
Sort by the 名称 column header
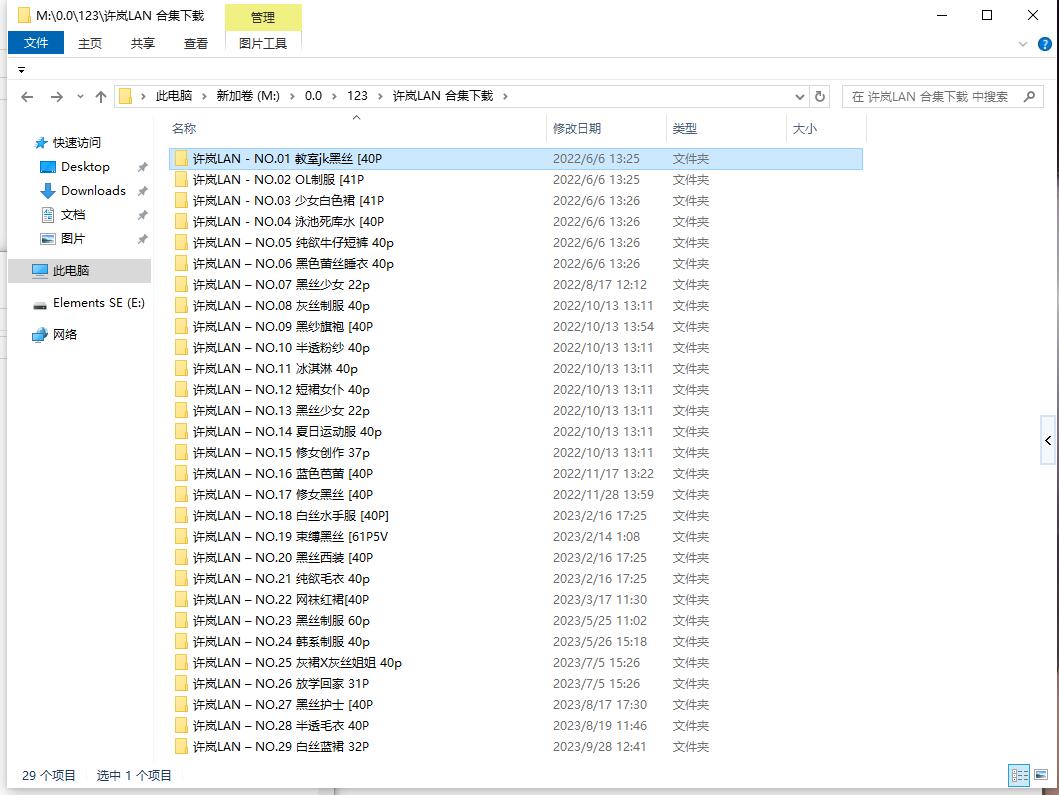pyautogui.click(x=184, y=128)
